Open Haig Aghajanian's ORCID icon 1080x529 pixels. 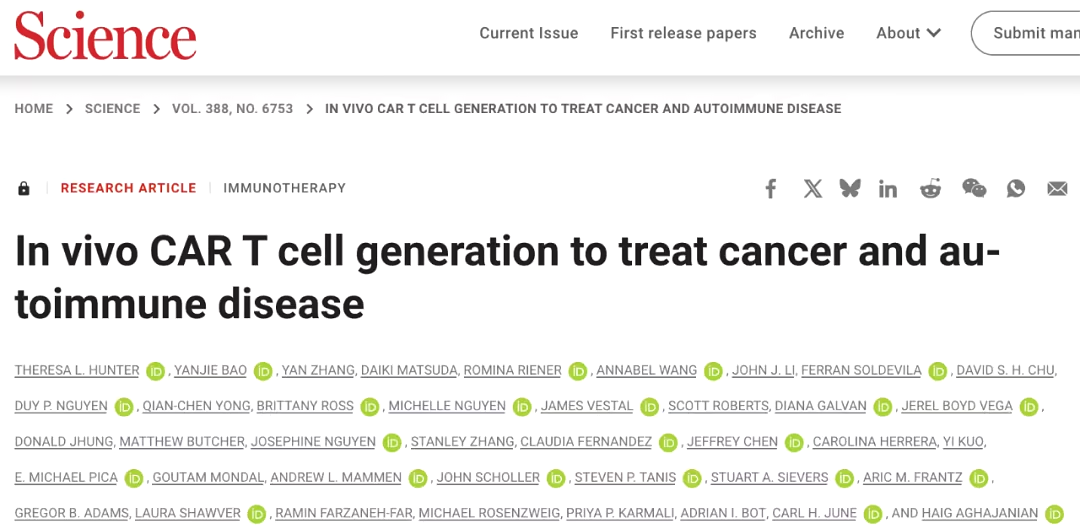pyautogui.click(x=1055, y=514)
